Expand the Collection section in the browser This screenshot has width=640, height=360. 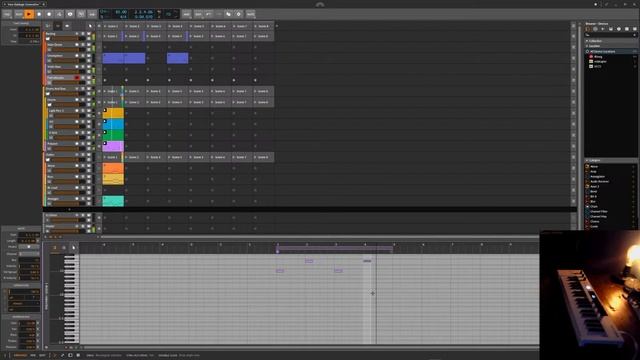[611, 41]
